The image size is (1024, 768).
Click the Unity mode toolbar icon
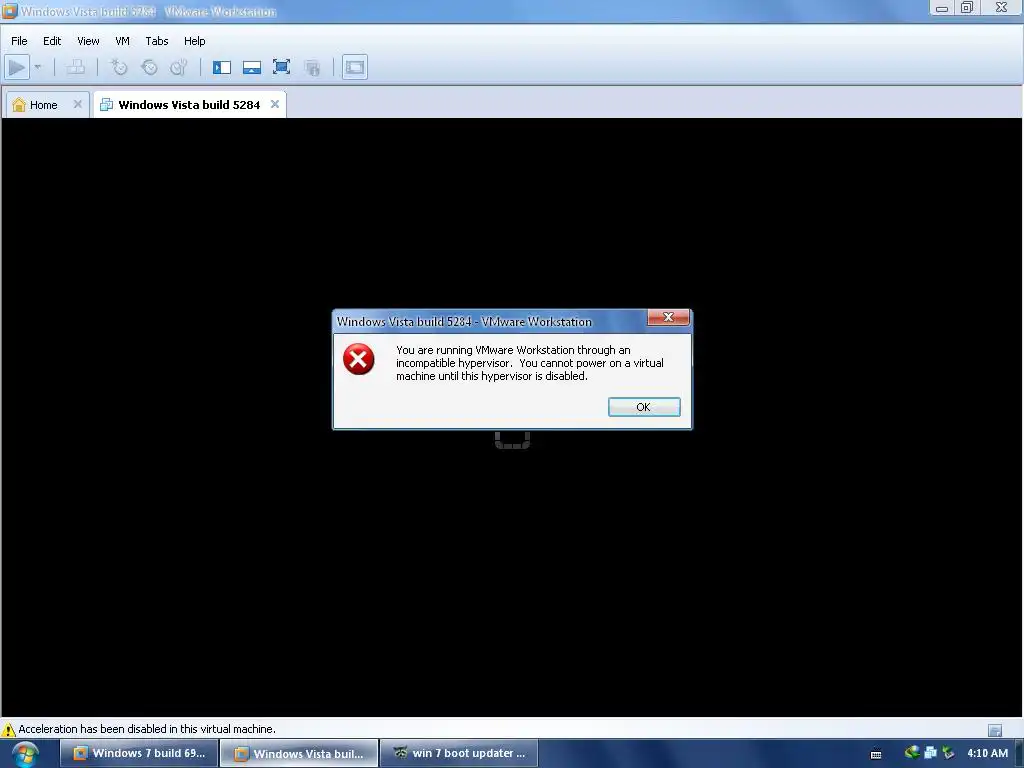pyautogui.click(x=312, y=67)
